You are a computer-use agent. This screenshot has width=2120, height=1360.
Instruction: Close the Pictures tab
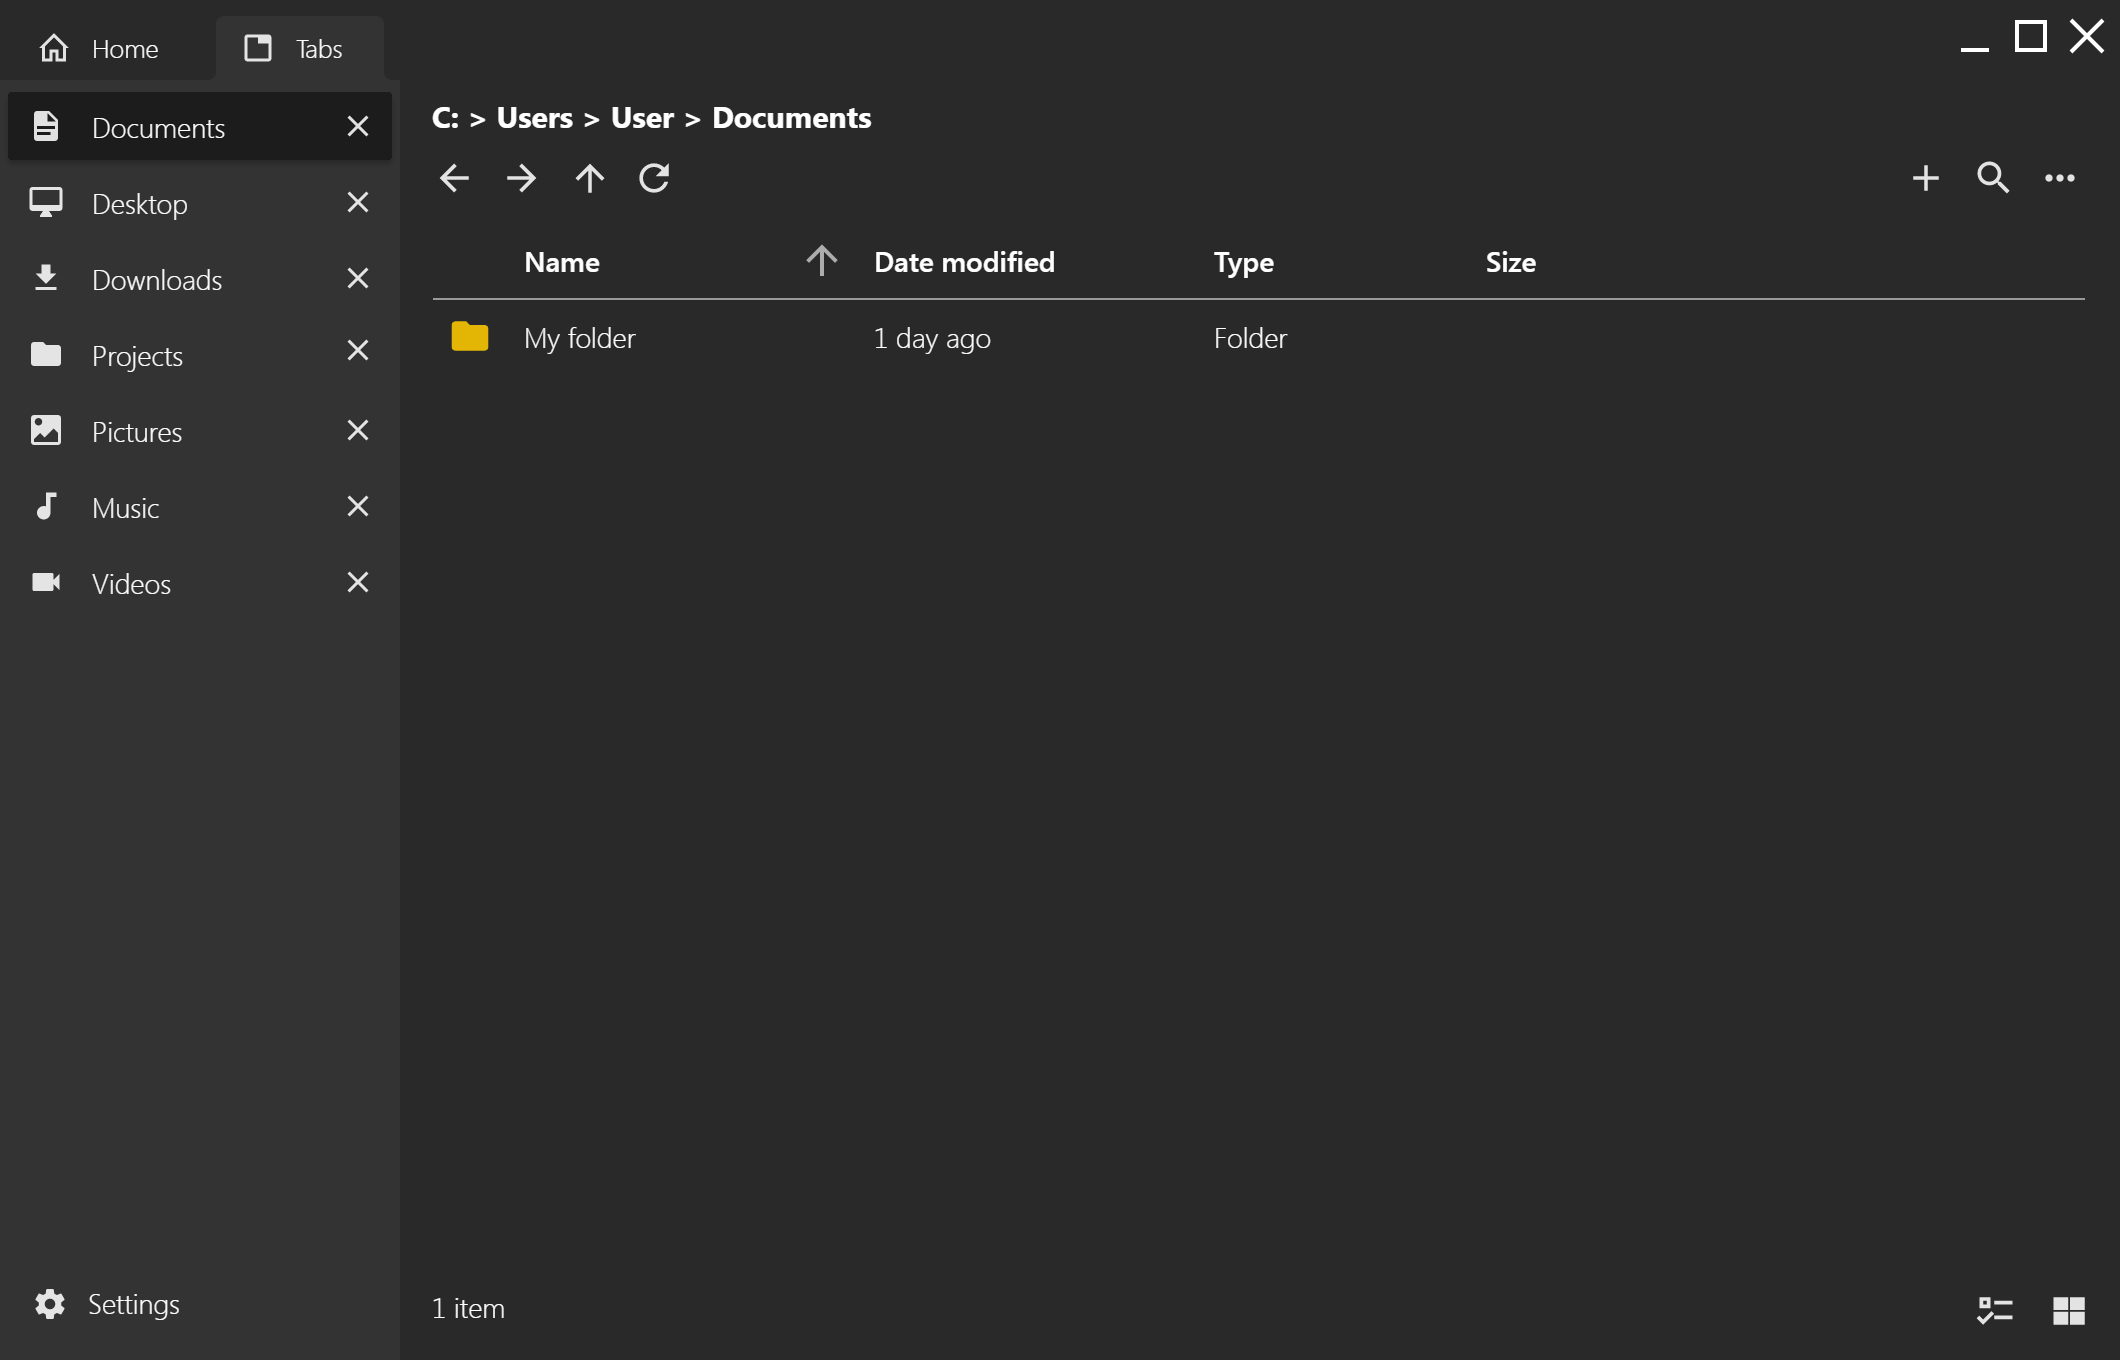(357, 430)
